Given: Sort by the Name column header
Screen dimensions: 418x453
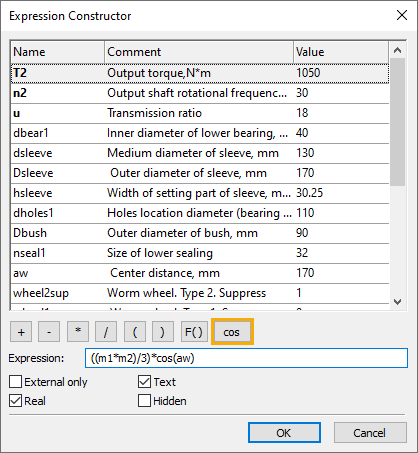Looking at the screenshot, I should coord(57,52).
